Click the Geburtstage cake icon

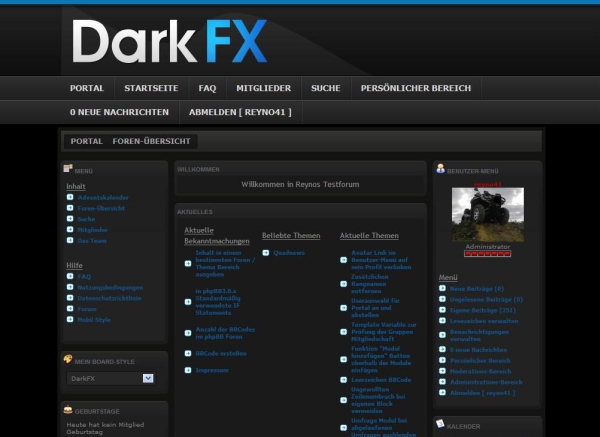click(x=68, y=410)
